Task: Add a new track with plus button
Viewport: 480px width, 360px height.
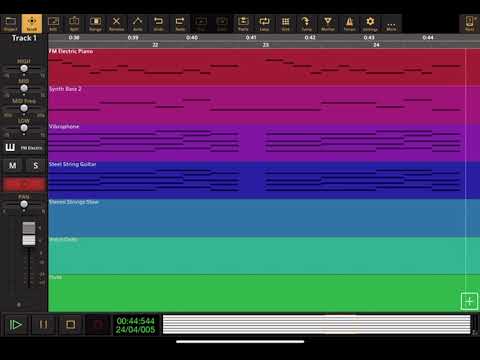Action: tap(469, 302)
